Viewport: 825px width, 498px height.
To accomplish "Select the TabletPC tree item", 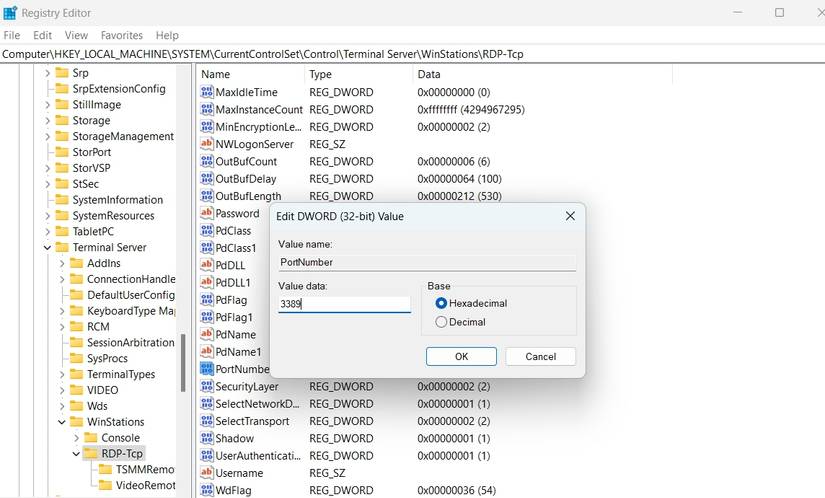I will coord(93,231).
